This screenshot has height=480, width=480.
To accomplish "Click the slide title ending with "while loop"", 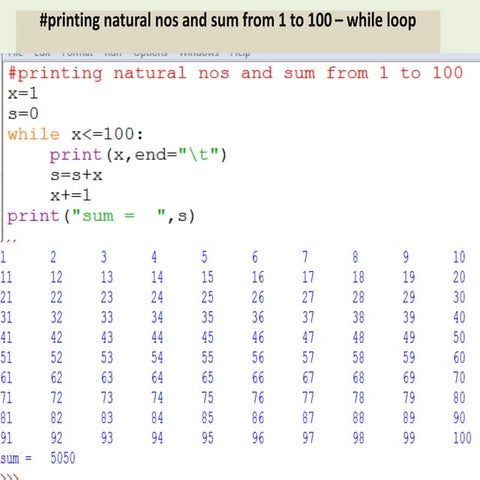I will tap(228, 21).
